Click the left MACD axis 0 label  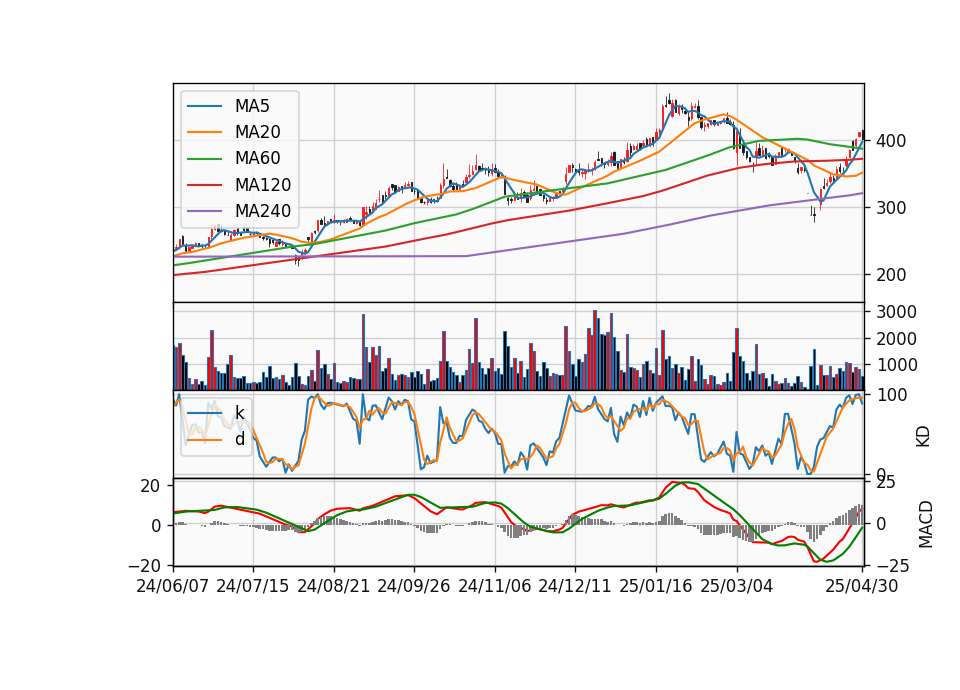(156, 525)
